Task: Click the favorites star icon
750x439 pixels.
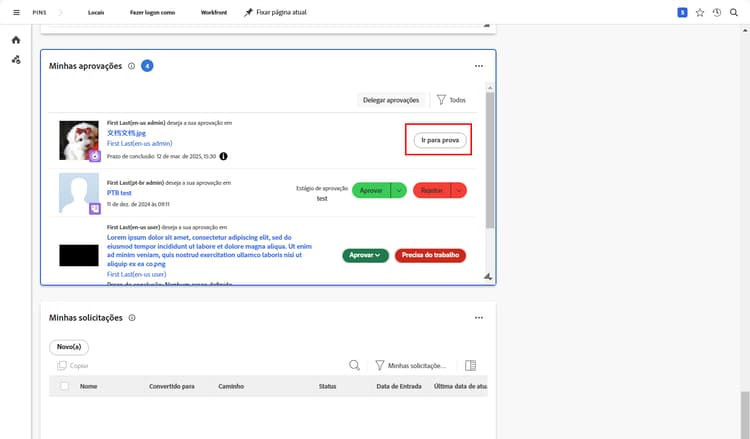Action: click(700, 12)
